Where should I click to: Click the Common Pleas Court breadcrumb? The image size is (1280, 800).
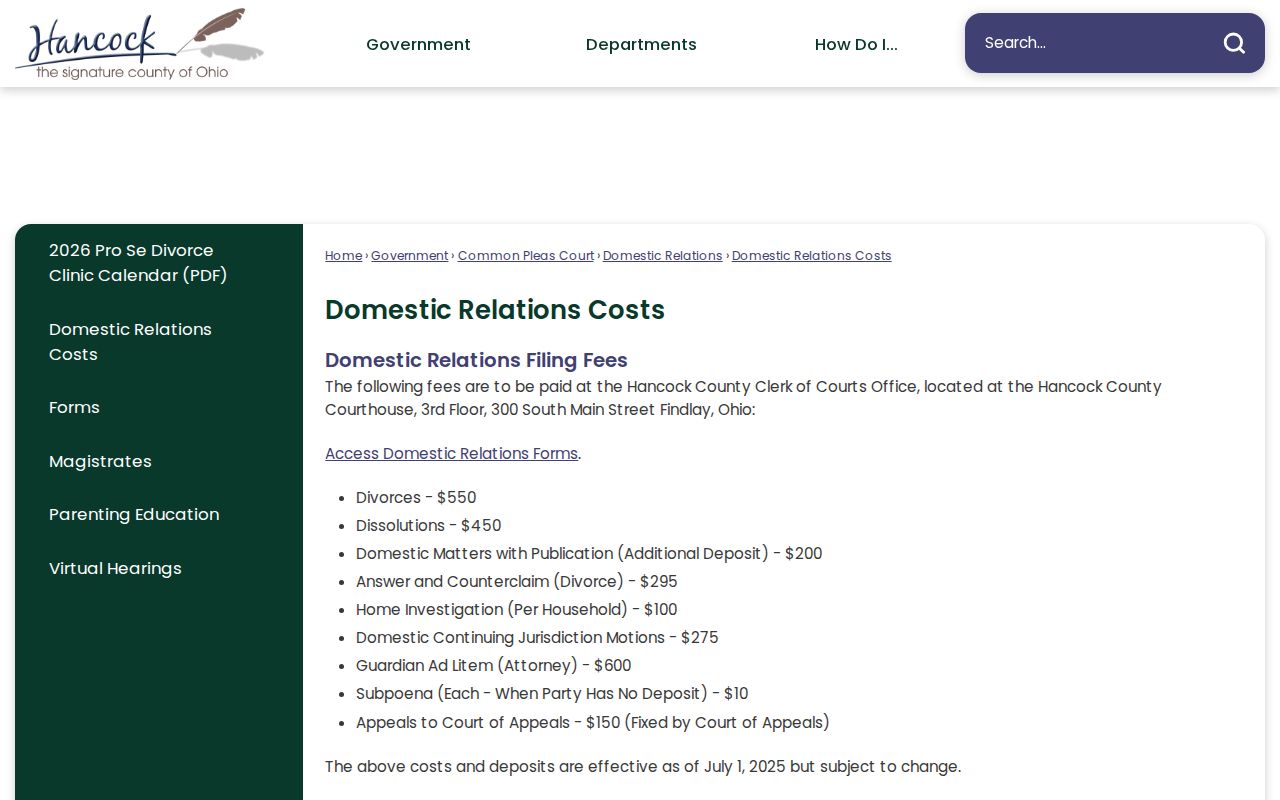point(526,256)
